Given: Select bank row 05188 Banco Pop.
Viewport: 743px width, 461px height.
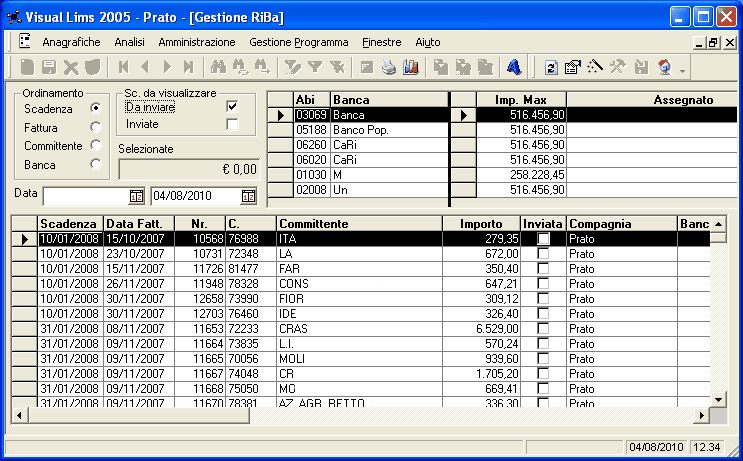Looking at the screenshot, I should (x=358, y=130).
